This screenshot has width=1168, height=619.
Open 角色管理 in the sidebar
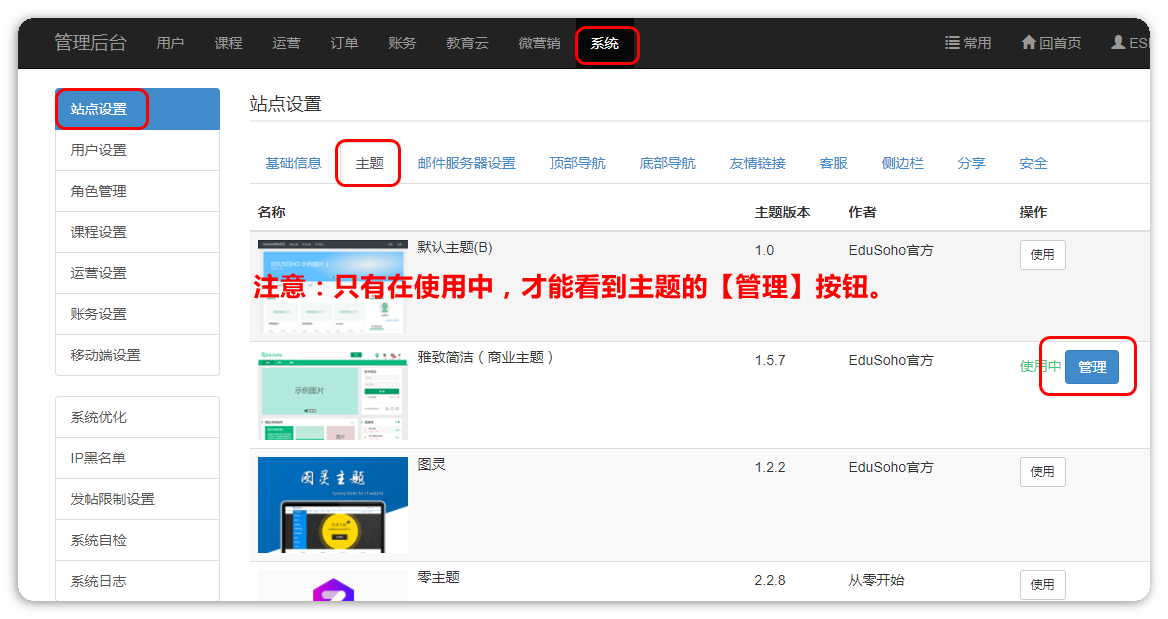click(x=98, y=191)
